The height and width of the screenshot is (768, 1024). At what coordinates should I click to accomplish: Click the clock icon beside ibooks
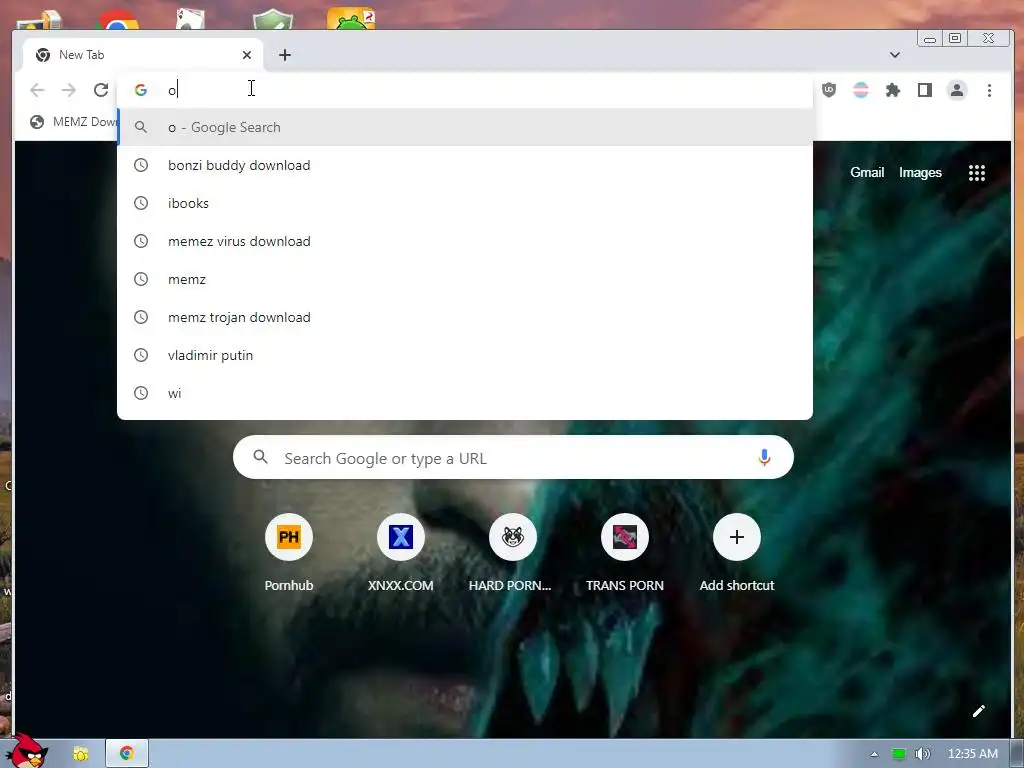[141, 203]
